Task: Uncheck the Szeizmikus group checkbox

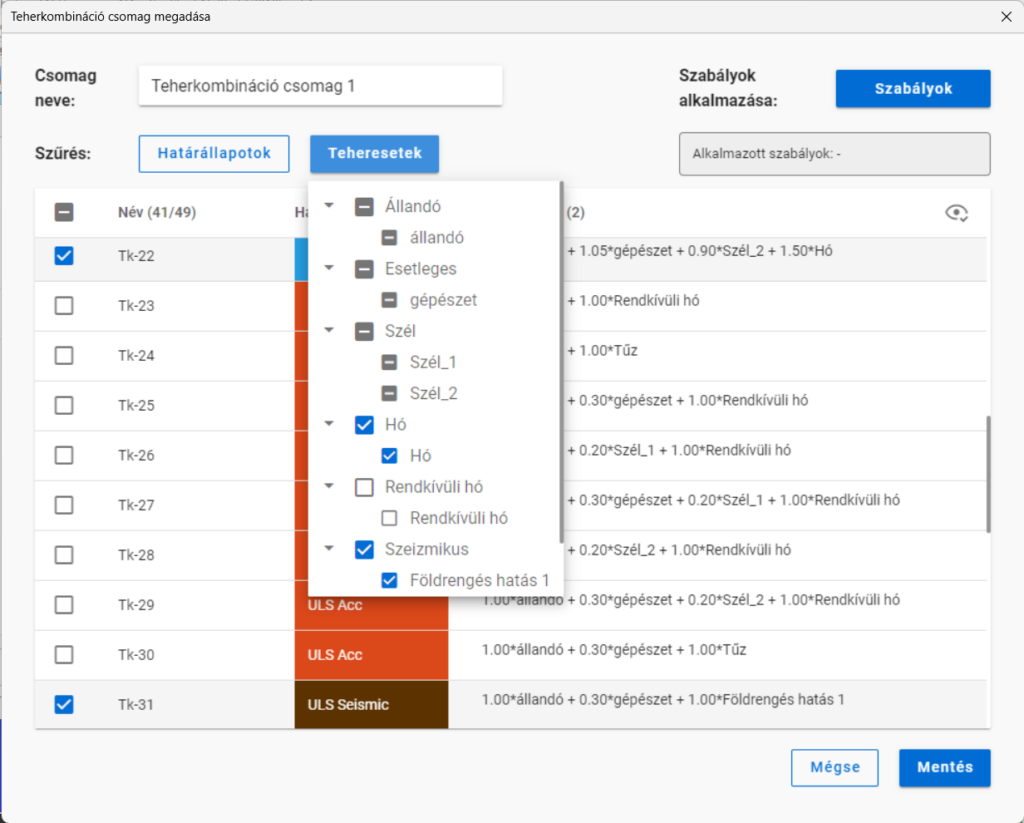Action: point(364,549)
